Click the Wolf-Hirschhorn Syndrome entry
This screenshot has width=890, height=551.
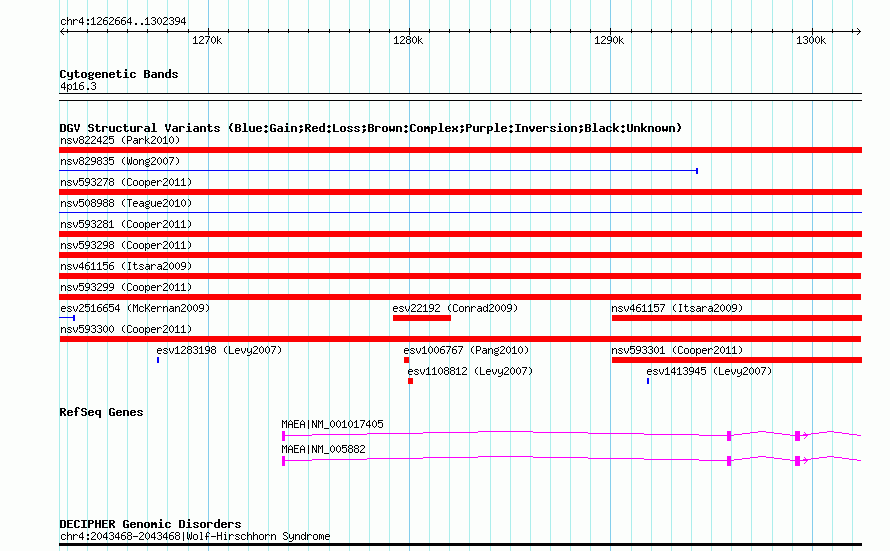point(195,536)
